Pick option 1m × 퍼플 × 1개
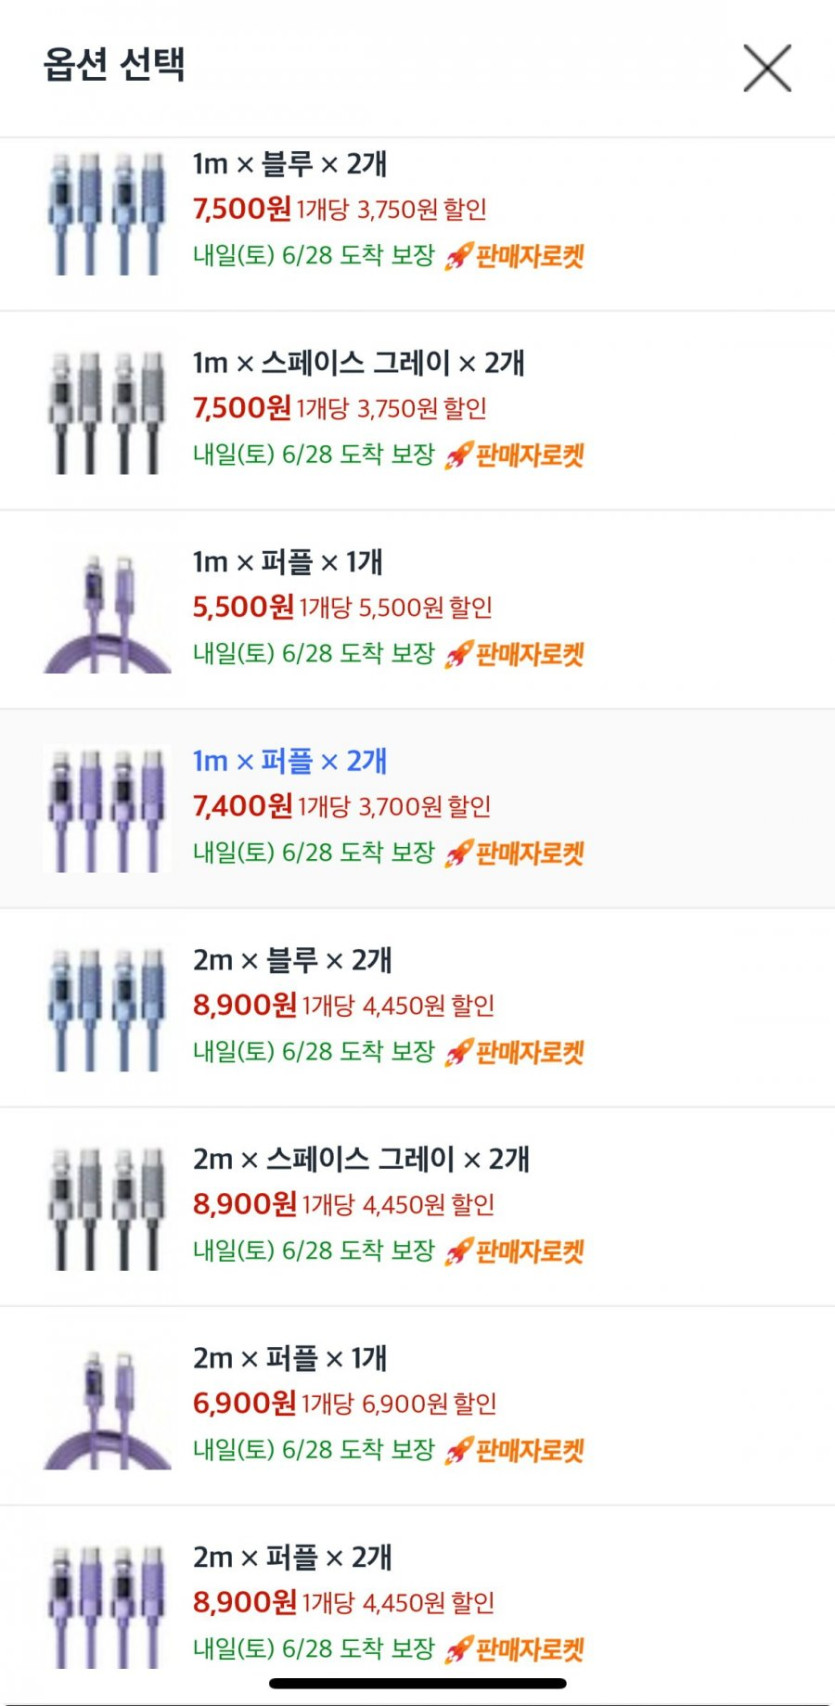Screen dimensions: 835x1706 click(288, 562)
